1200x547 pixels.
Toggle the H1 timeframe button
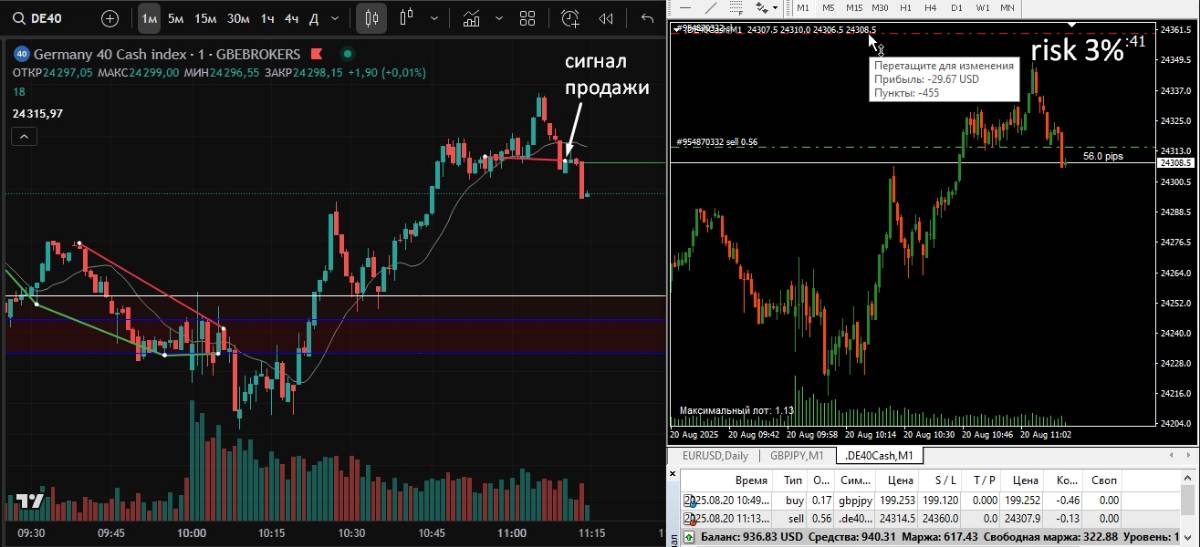tap(905, 7)
